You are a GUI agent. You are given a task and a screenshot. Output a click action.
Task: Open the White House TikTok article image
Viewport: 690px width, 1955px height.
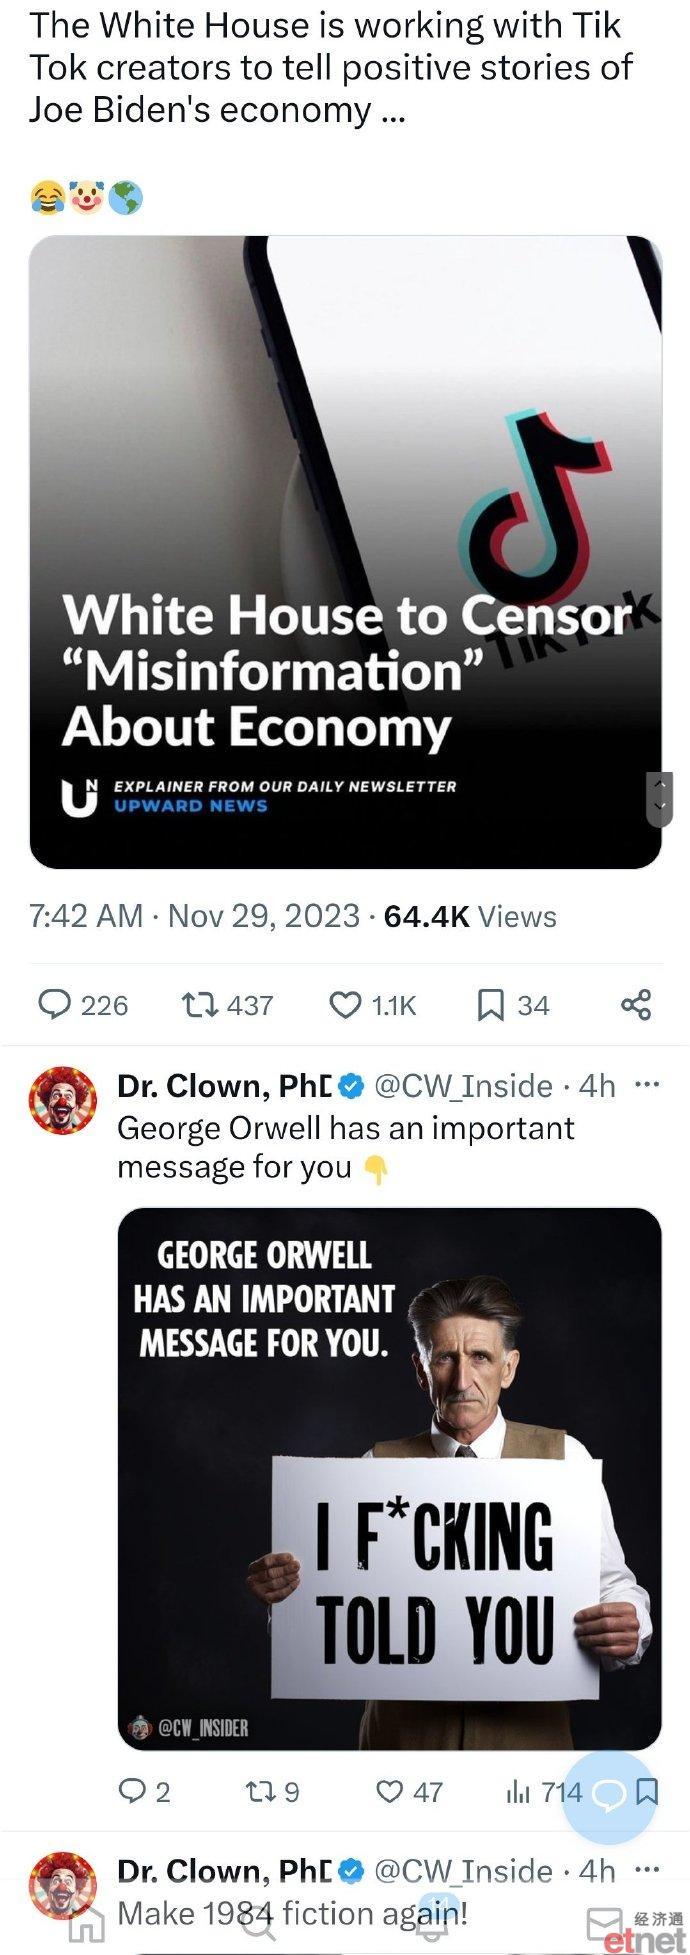(x=345, y=552)
